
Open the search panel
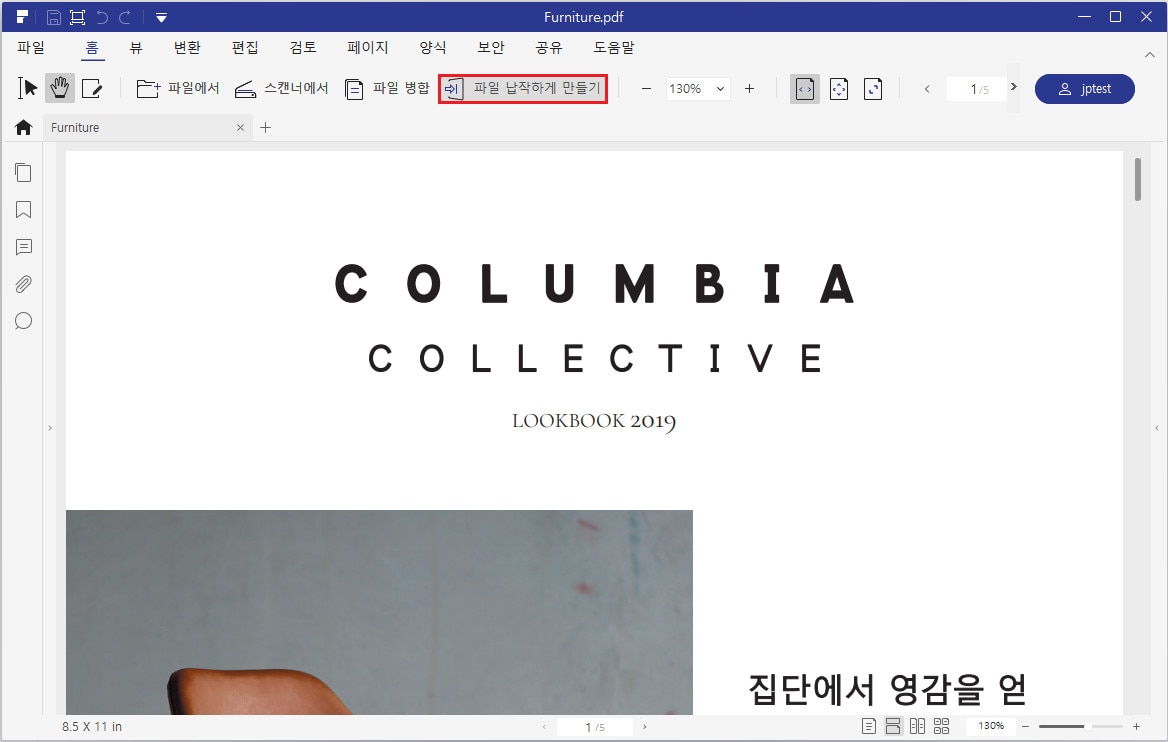(x=24, y=321)
